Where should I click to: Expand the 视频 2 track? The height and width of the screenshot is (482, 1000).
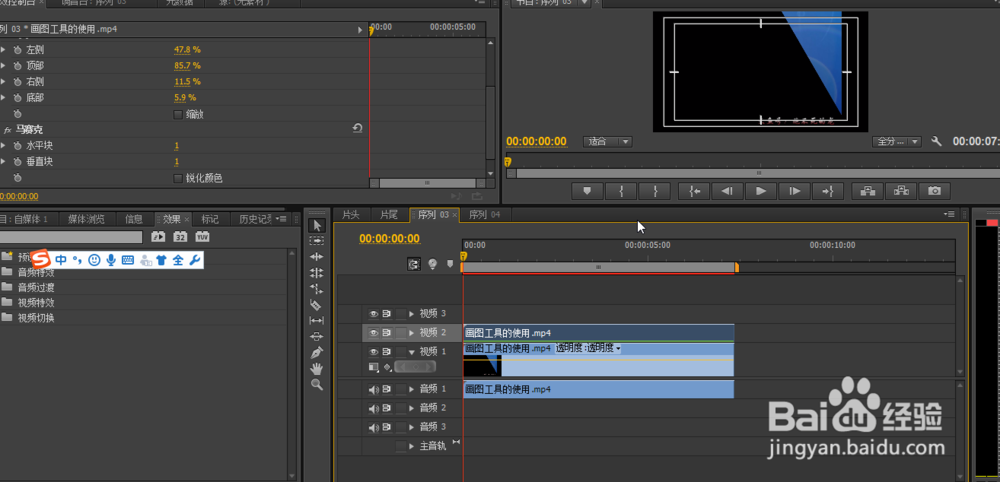click(x=411, y=333)
